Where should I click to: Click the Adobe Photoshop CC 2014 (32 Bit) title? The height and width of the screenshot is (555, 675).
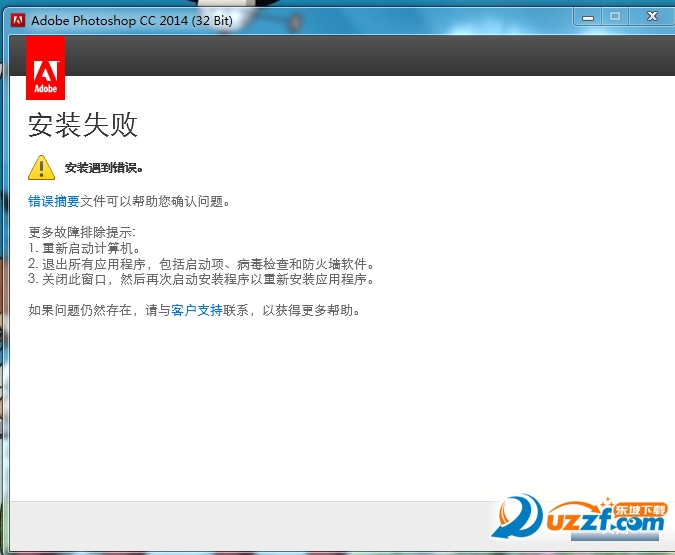click(x=132, y=20)
